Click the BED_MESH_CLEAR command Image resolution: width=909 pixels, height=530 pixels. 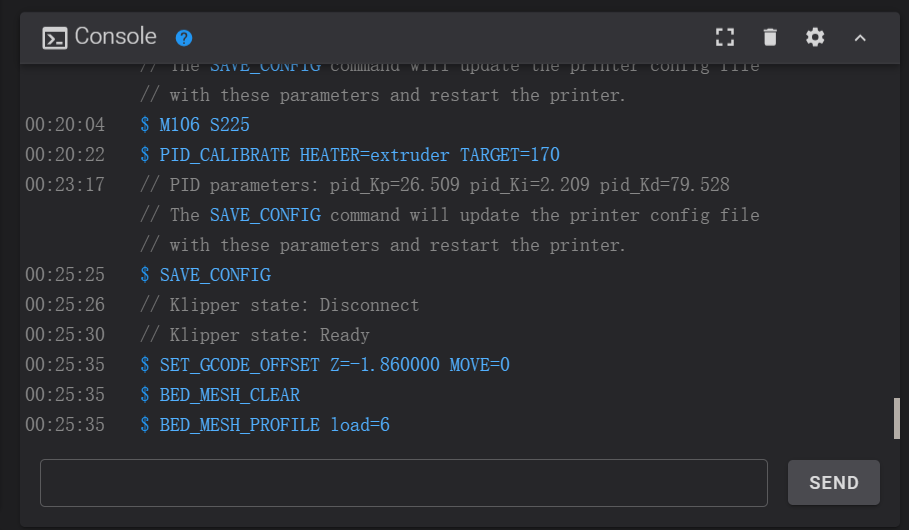pyautogui.click(x=229, y=395)
